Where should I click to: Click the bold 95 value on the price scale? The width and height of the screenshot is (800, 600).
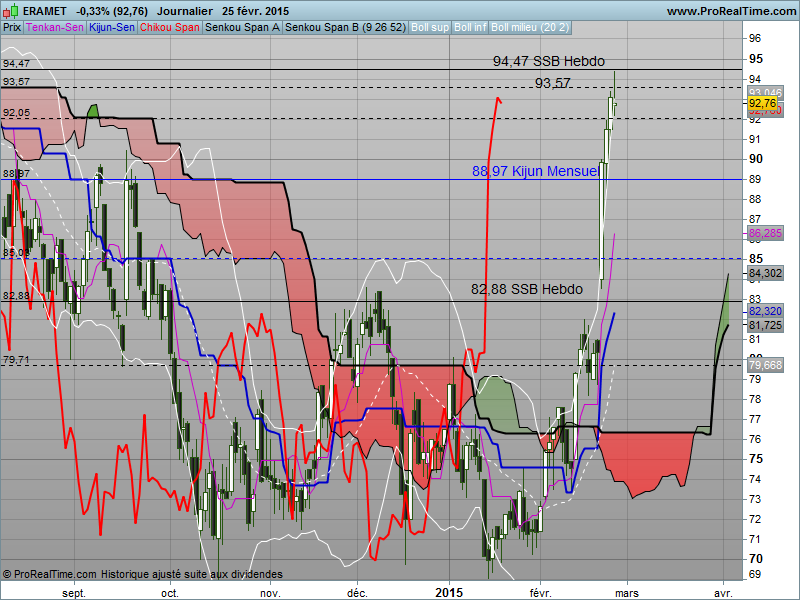pyautogui.click(x=756, y=59)
